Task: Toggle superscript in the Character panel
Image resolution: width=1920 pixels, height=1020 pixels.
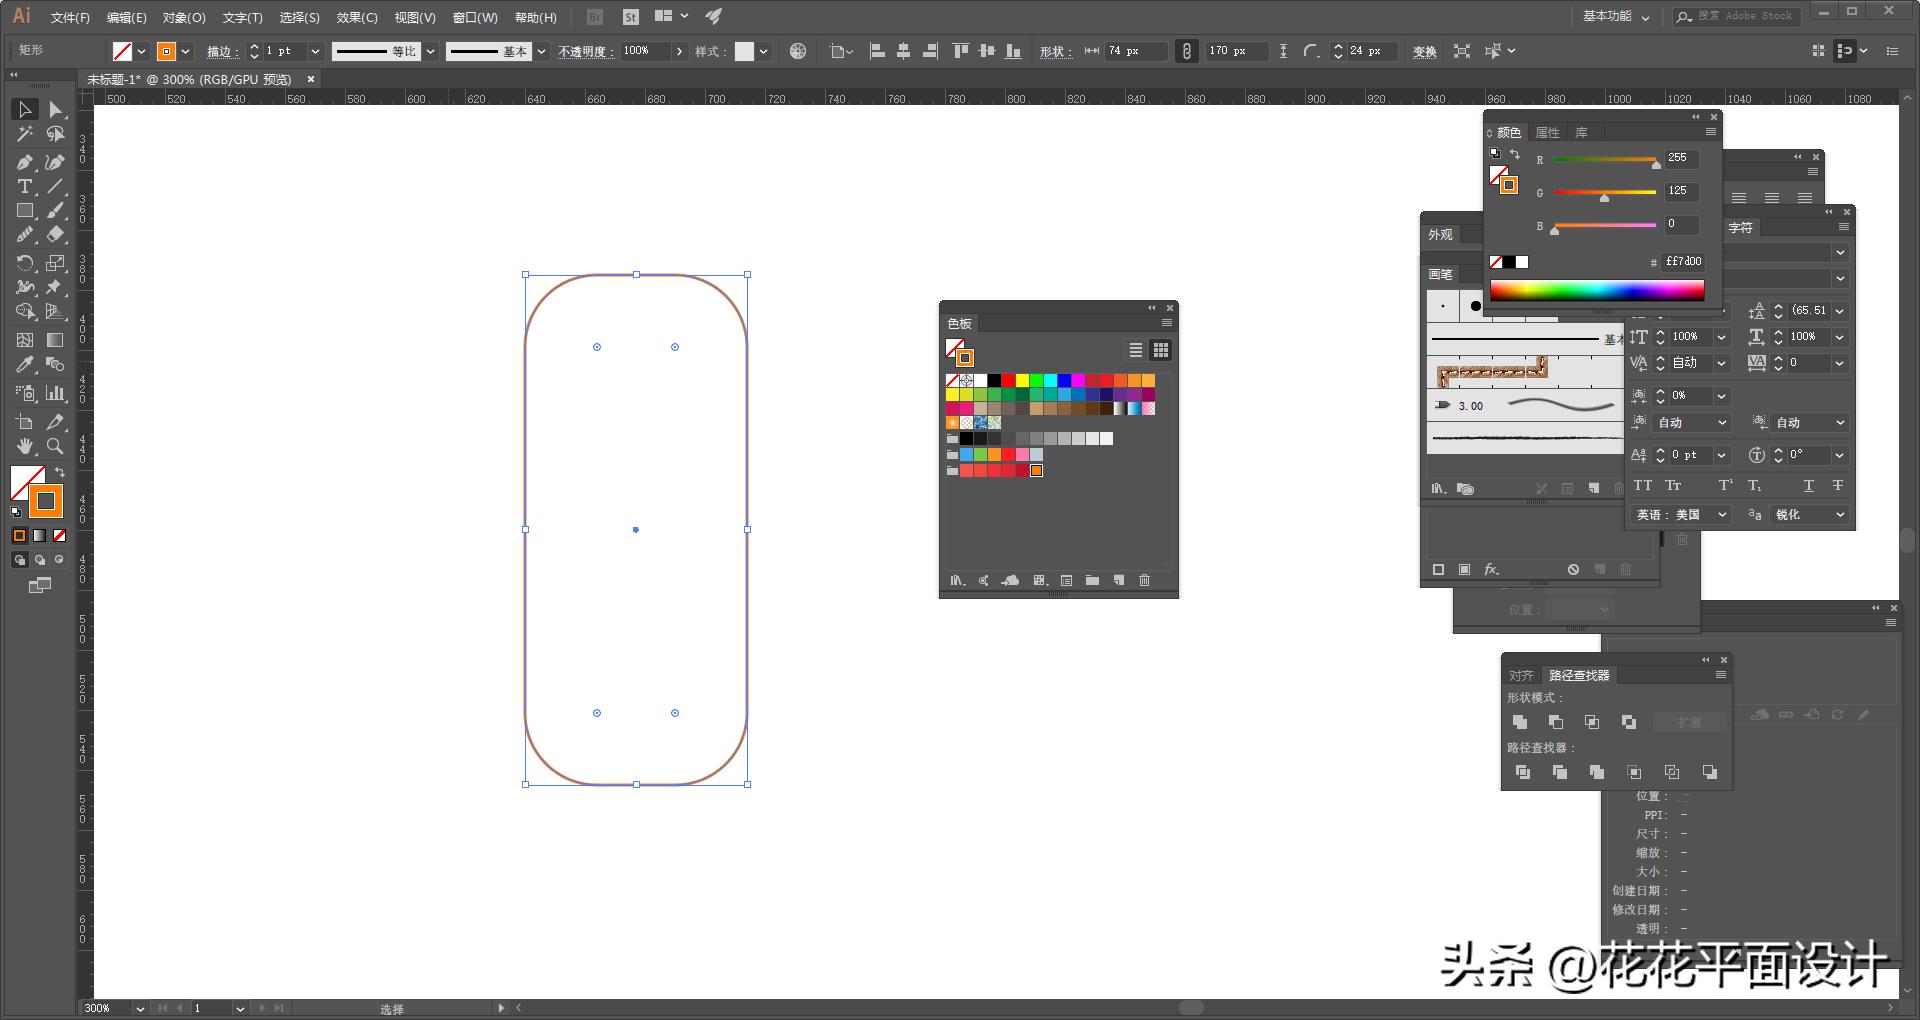Action: click(1725, 485)
